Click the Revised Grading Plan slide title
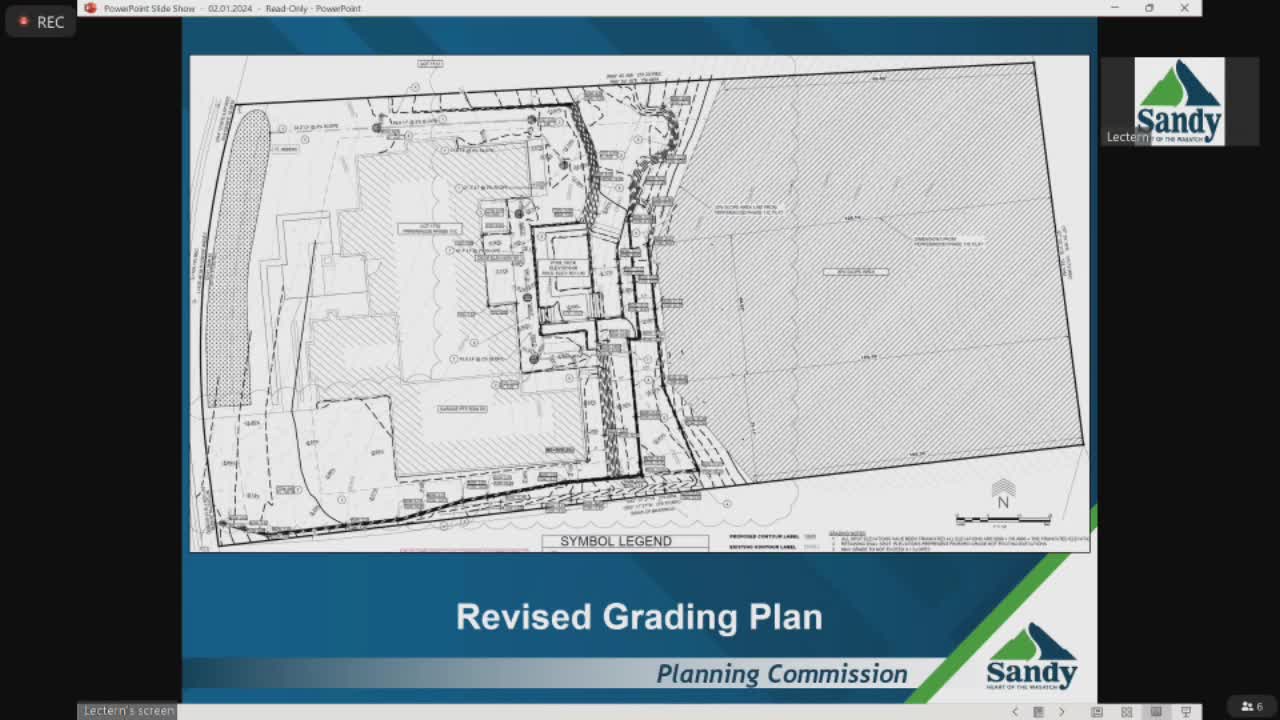Viewport: 1280px width, 720px height. coord(639,617)
